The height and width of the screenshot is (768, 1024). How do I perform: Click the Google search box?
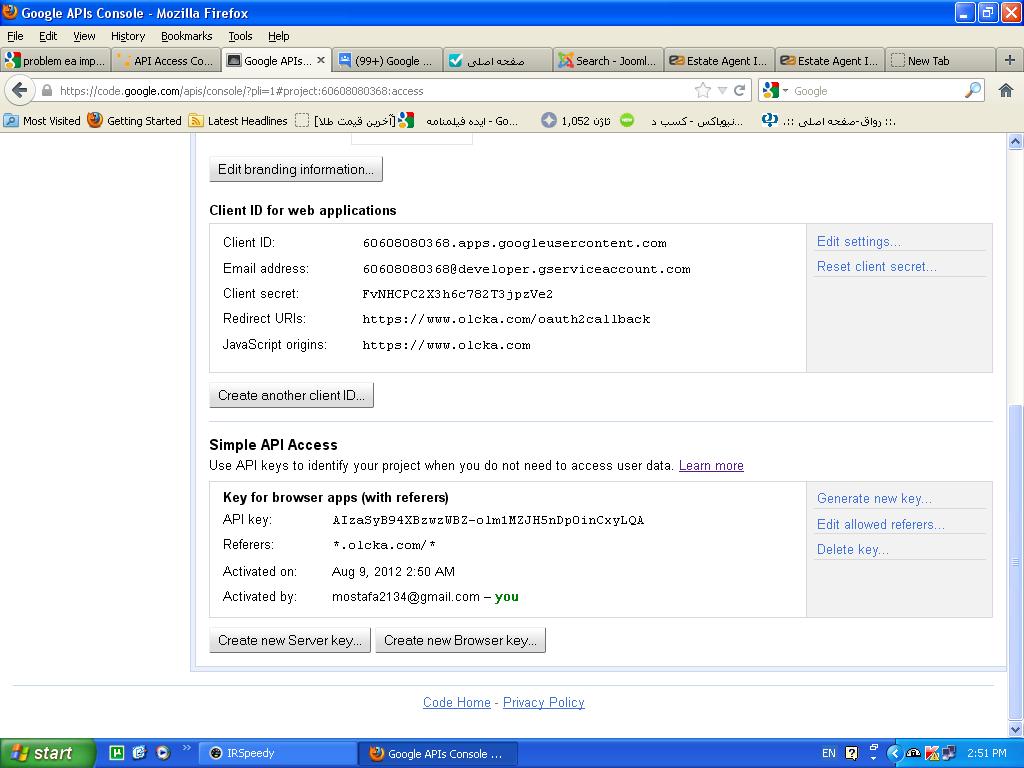877,91
